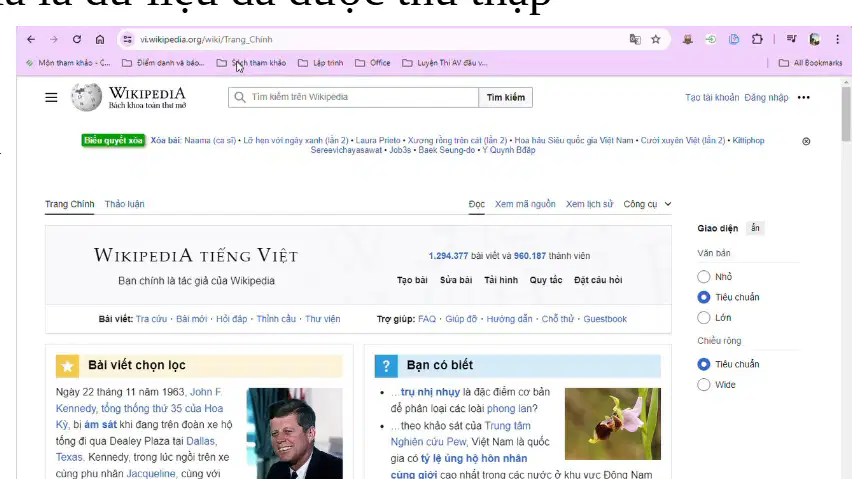Dismiss the banner with the close icon
The height and width of the screenshot is (479, 853).
[x=806, y=141]
